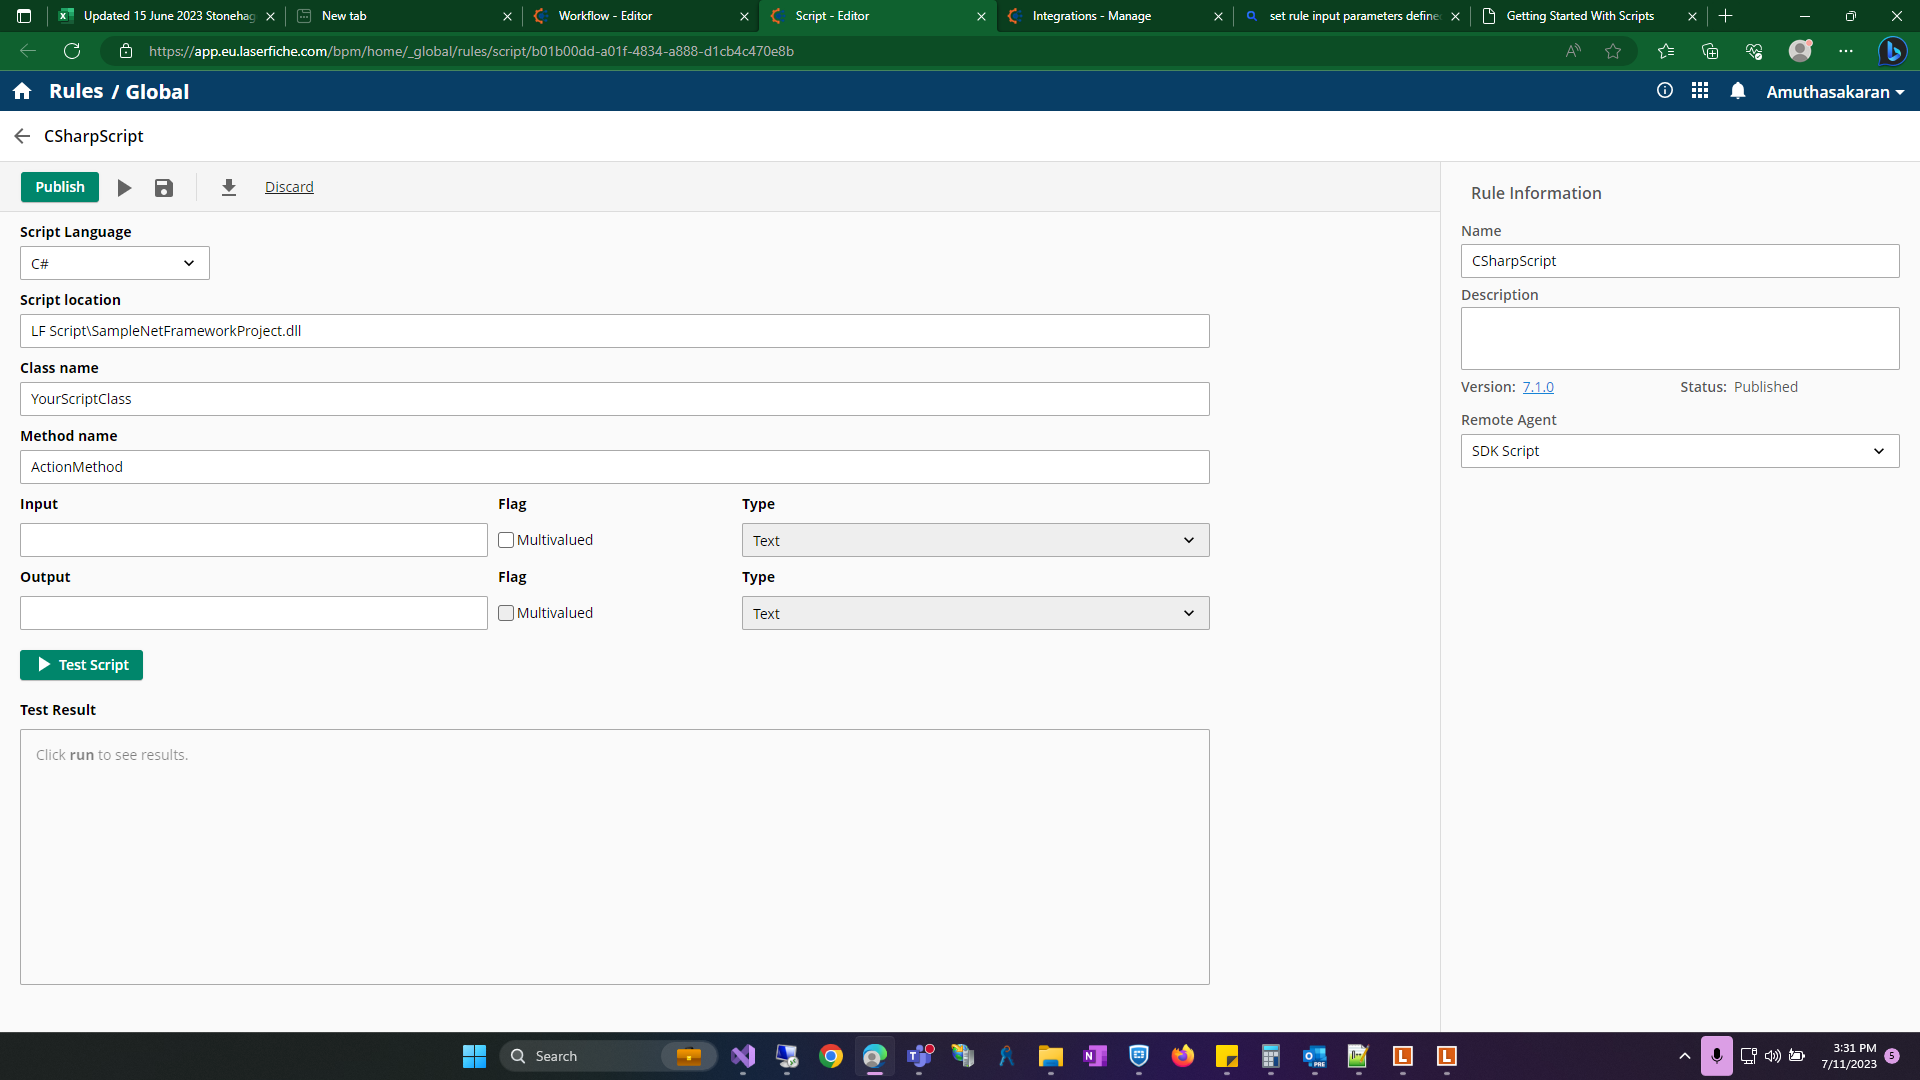This screenshot has width=1920, height=1080.
Task: Open the Output Type Text dropdown
Action: coord(975,614)
